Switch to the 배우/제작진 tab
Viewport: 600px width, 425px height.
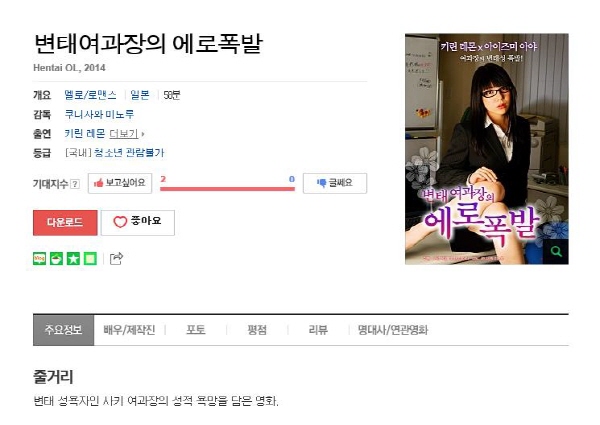[x=129, y=330]
